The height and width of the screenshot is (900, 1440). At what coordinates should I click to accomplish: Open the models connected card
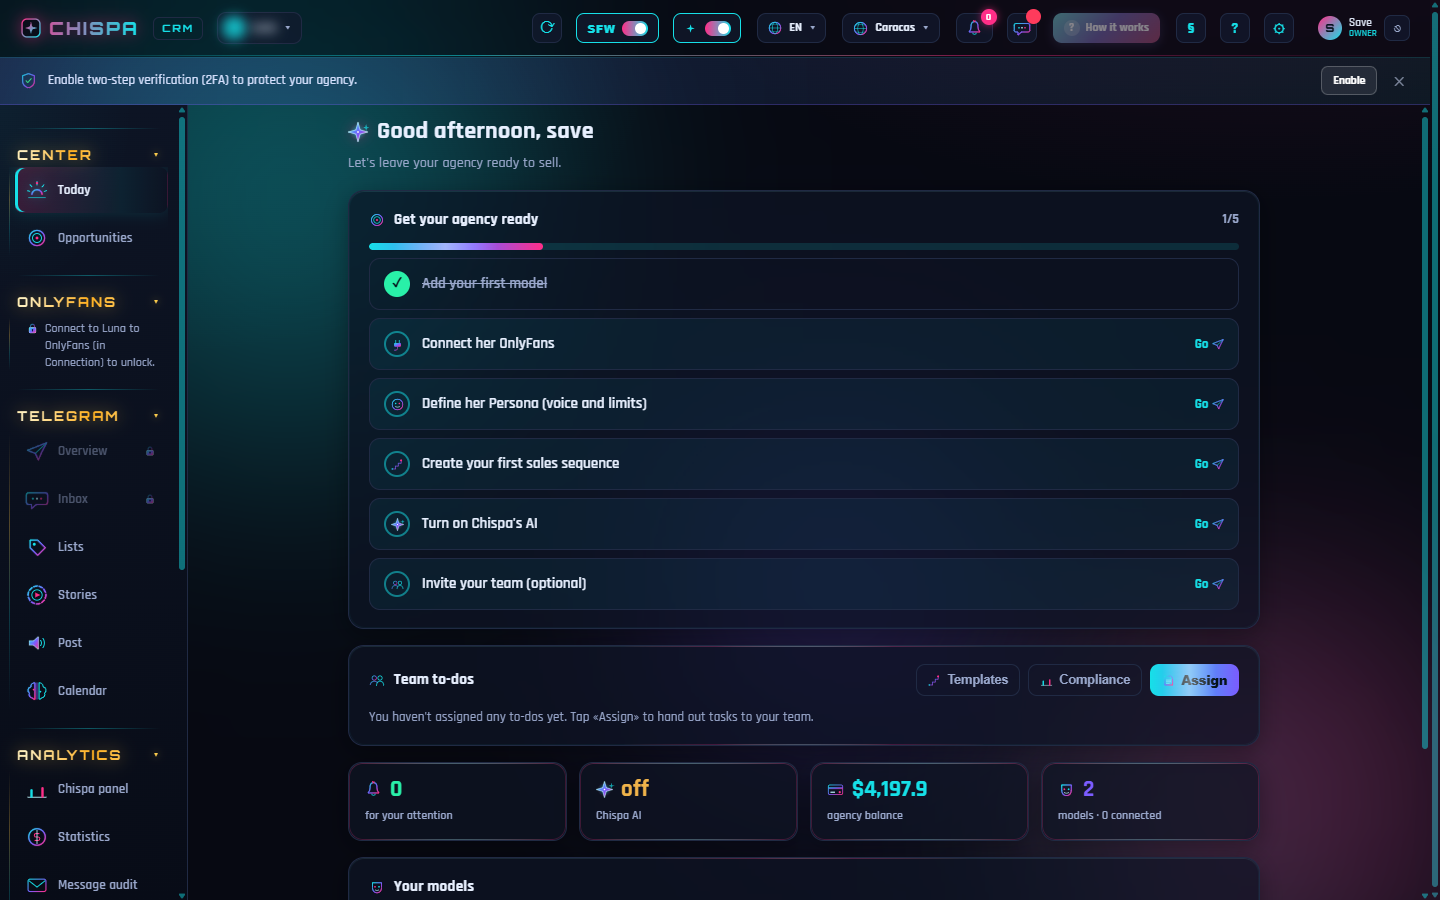click(x=1150, y=802)
